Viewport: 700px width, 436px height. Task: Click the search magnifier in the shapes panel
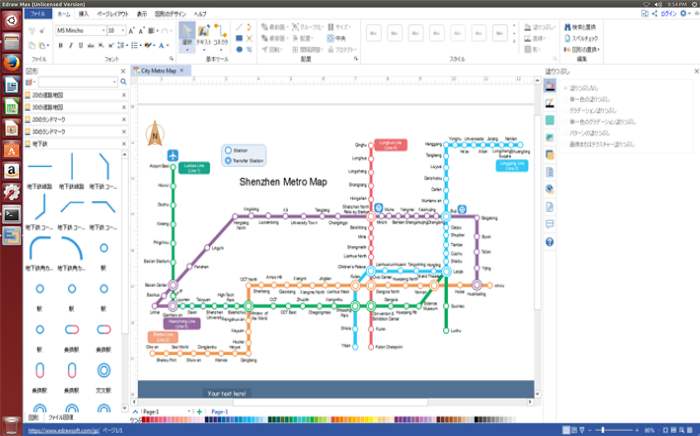tap(123, 82)
